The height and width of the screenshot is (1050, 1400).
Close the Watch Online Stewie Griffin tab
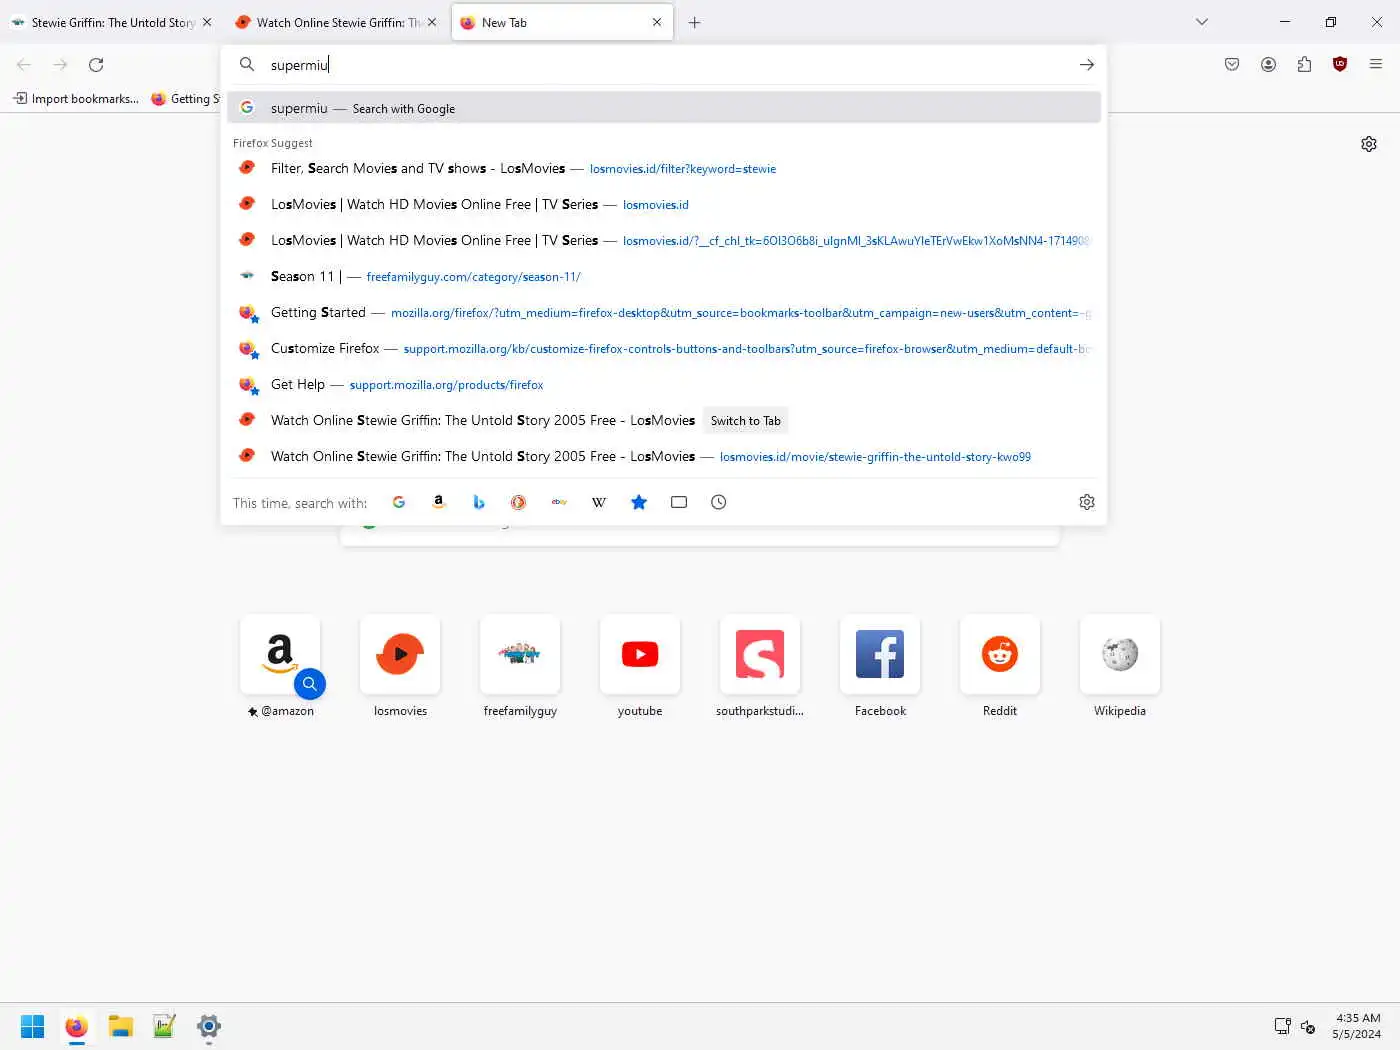pyautogui.click(x=432, y=22)
